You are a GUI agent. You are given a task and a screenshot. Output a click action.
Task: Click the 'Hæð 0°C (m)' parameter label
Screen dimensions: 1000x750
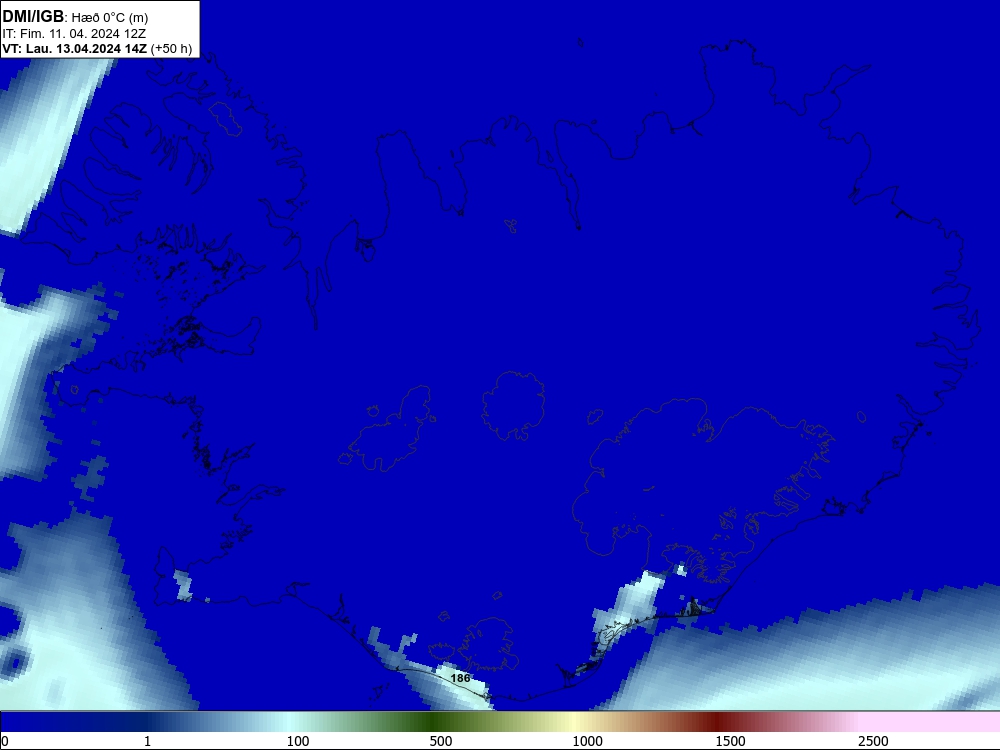click(x=110, y=18)
